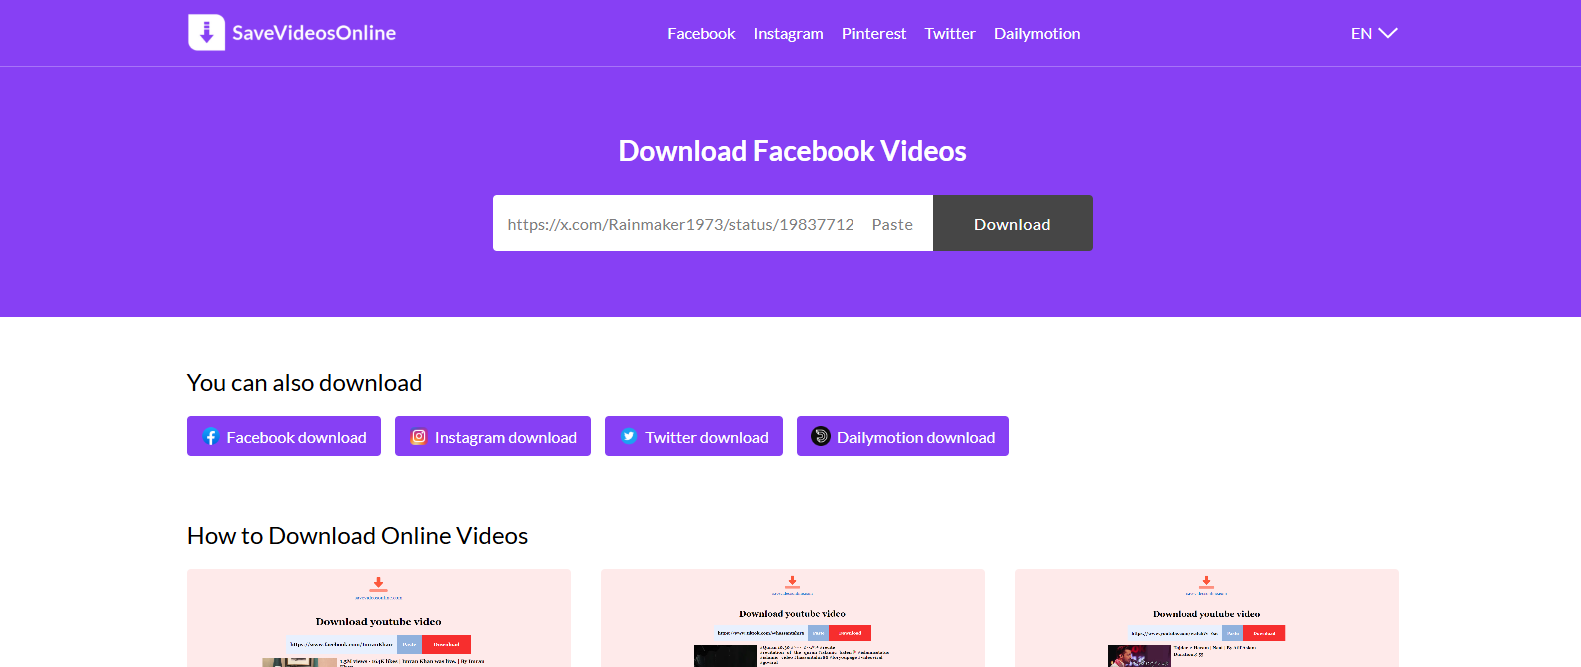Open the first how-to tutorial thumbnail

[379, 618]
